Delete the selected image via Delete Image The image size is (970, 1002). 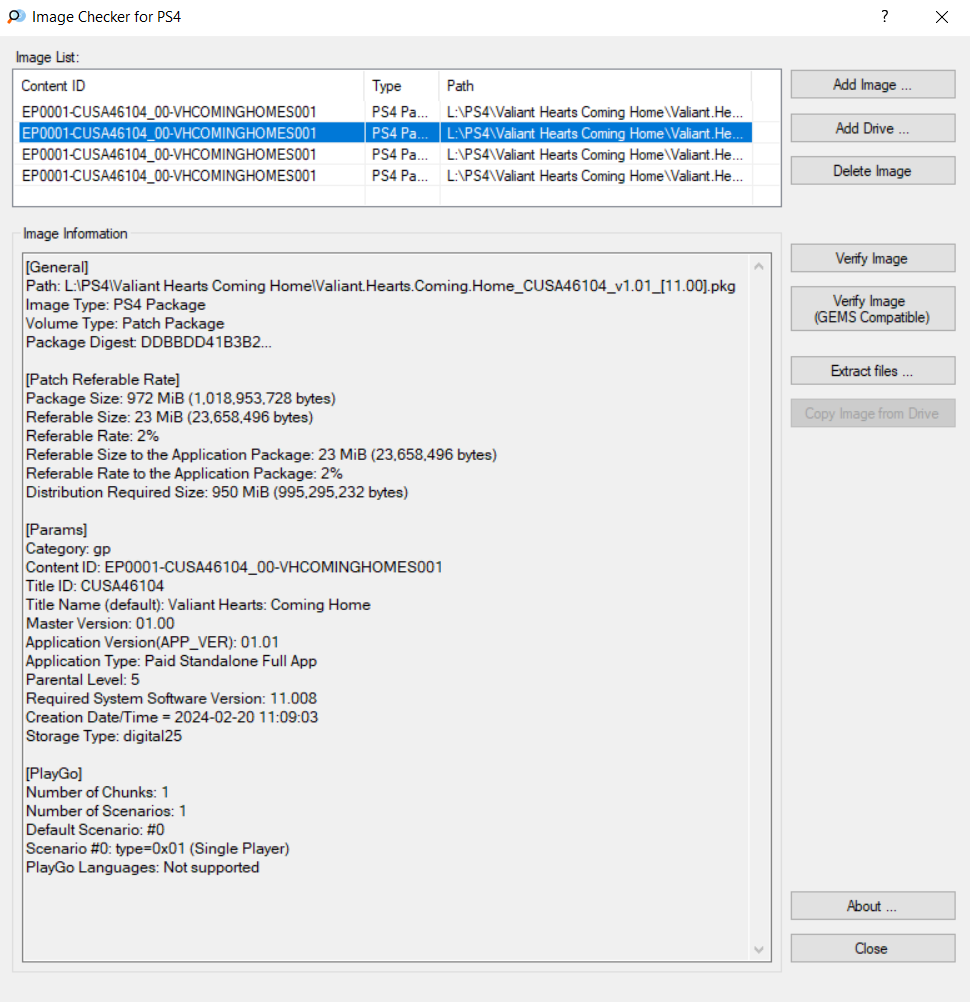872,171
